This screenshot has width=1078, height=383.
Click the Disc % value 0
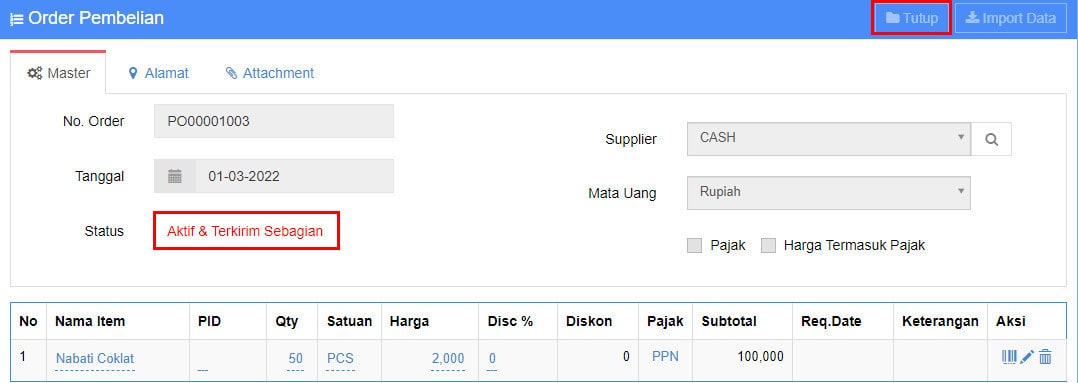[492, 358]
